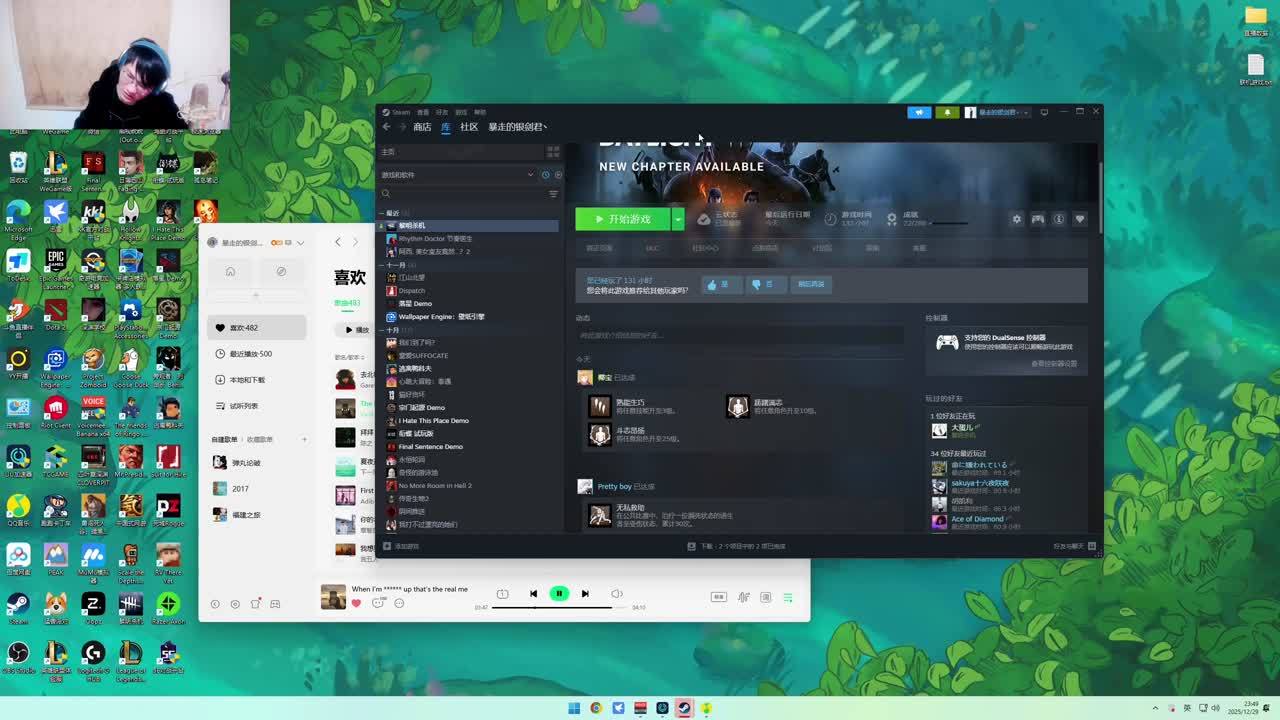This screenshot has height=720, width=1280.
Task: Open the 社区 tab in Steam
Action: 469,127
